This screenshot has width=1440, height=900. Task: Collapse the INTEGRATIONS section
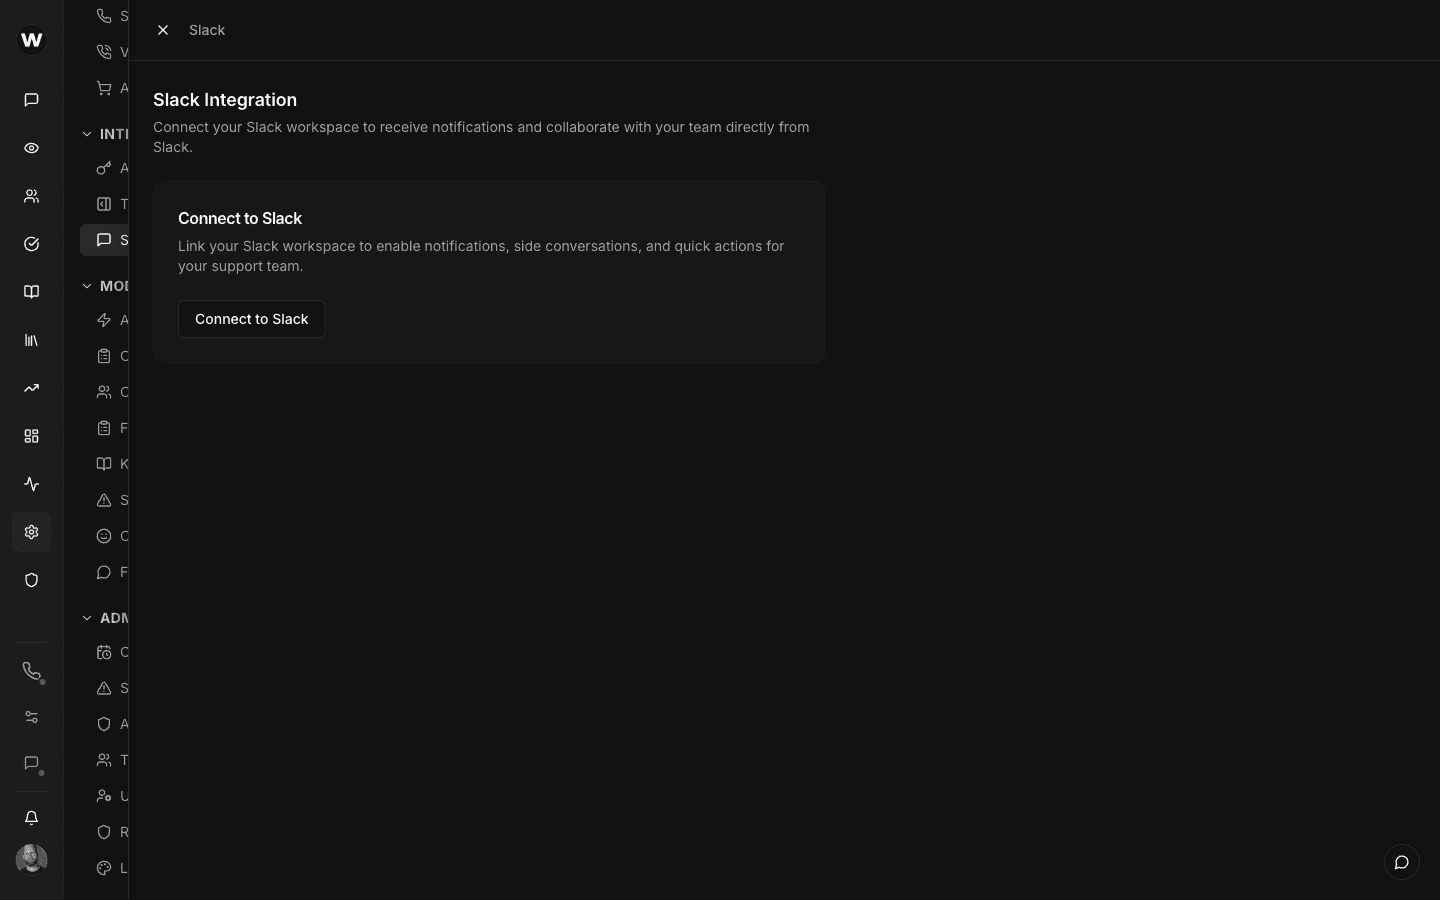86,133
